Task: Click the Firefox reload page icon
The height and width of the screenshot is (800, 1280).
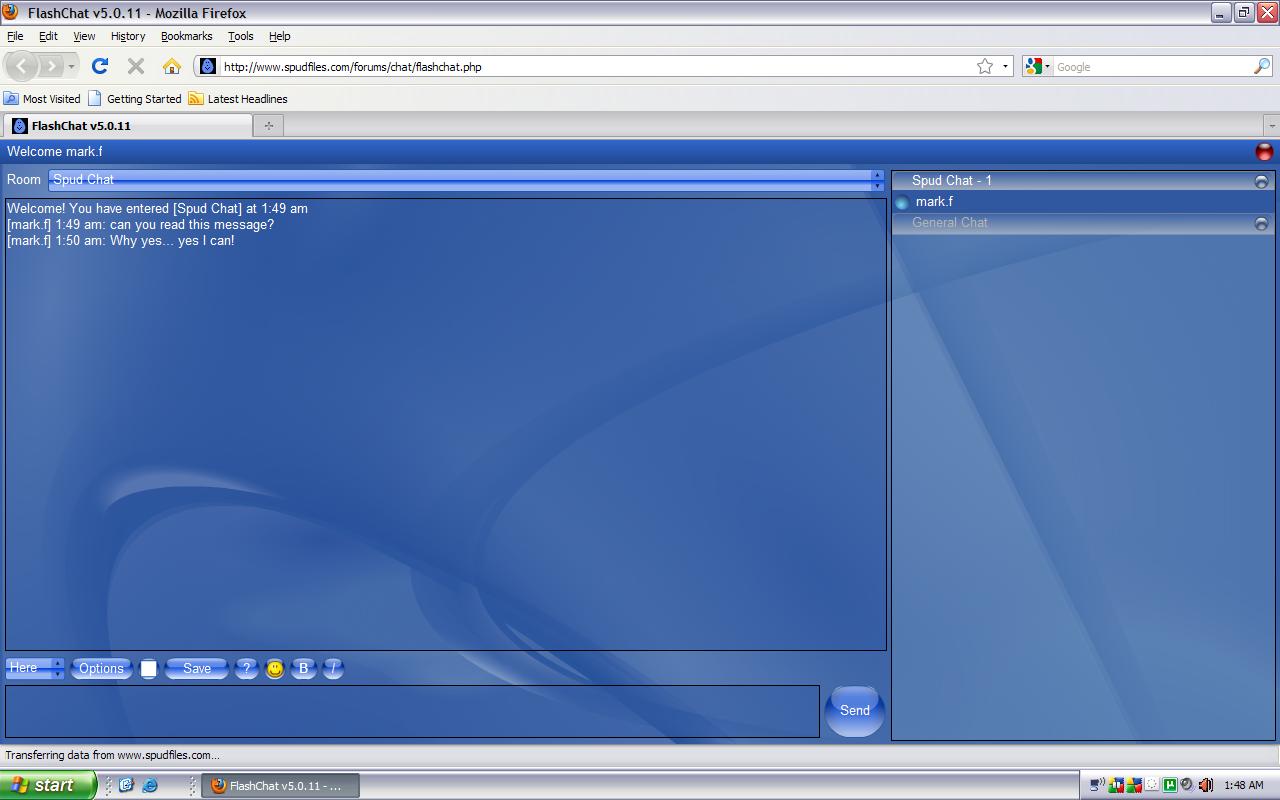Action: pyautogui.click(x=99, y=66)
